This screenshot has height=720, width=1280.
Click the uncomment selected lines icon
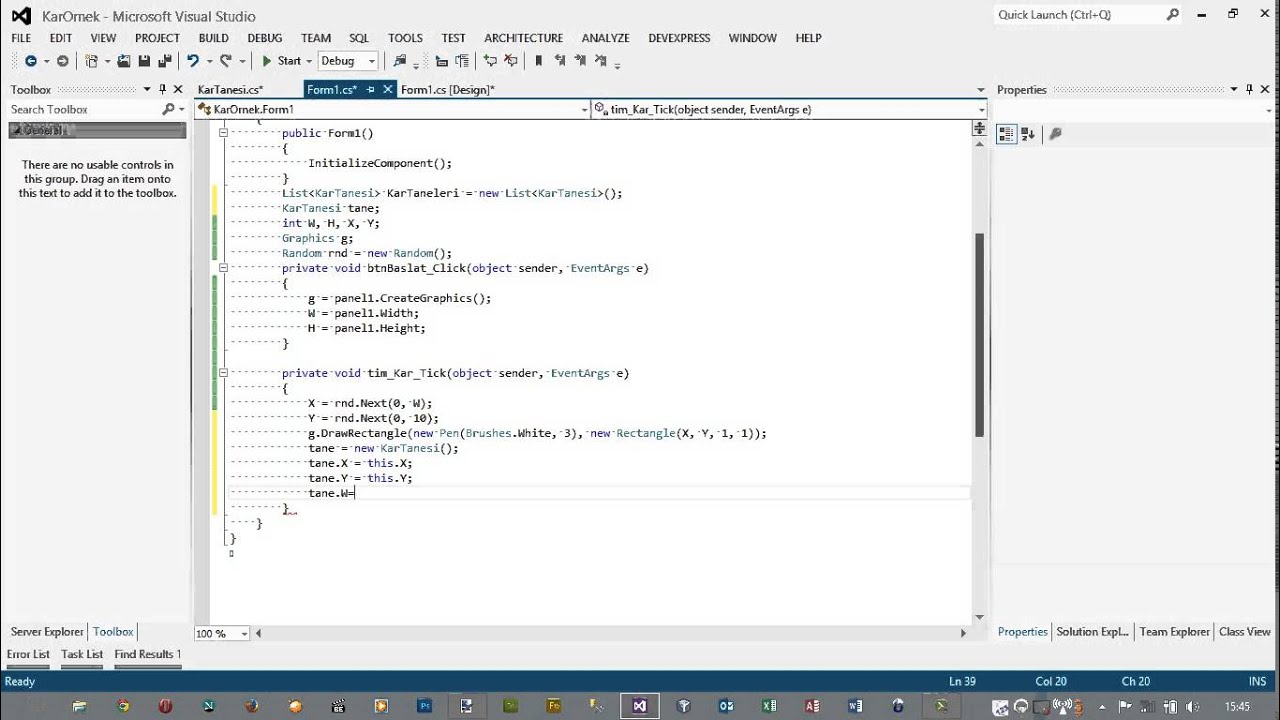[511, 61]
